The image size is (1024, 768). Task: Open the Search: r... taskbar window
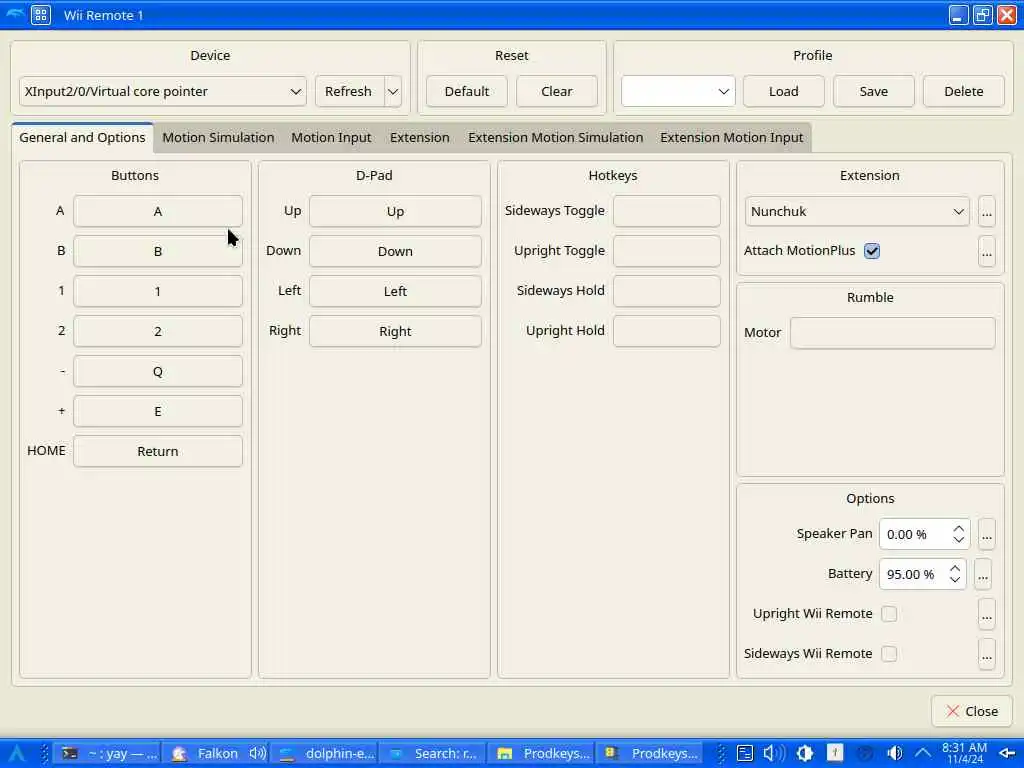click(x=434, y=753)
